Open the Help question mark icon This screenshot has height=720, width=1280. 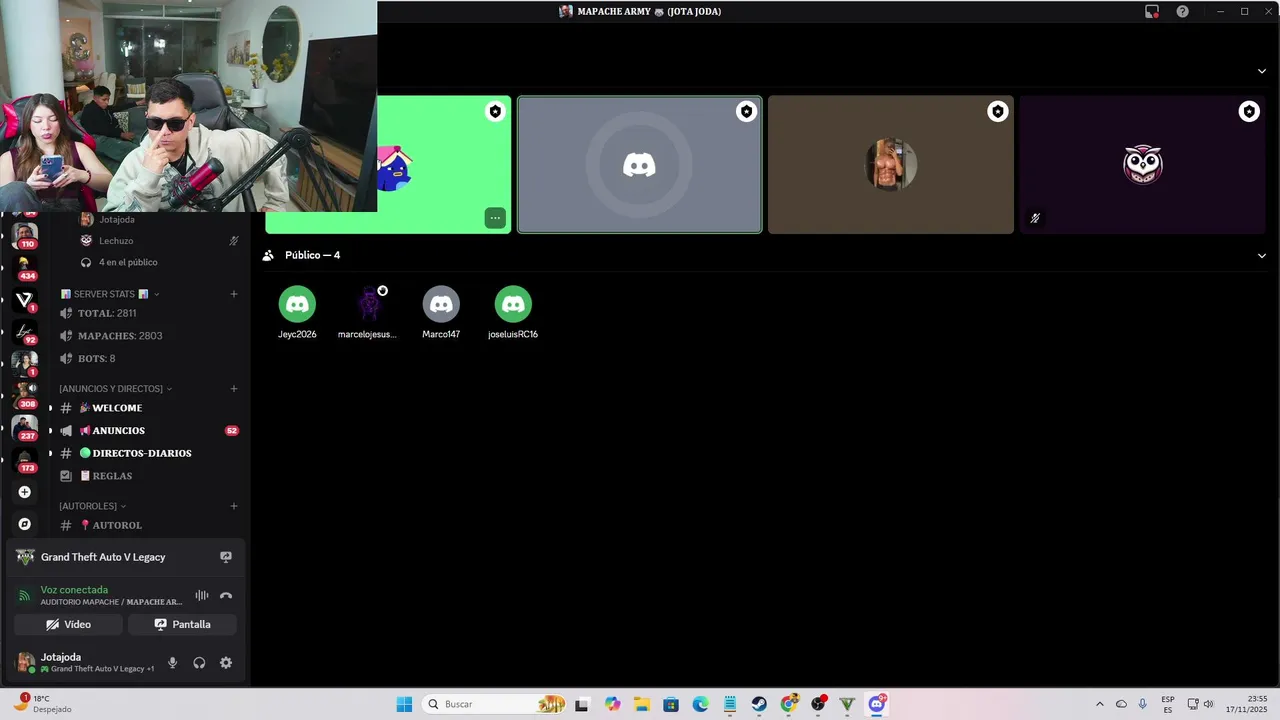click(x=1183, y=11)
